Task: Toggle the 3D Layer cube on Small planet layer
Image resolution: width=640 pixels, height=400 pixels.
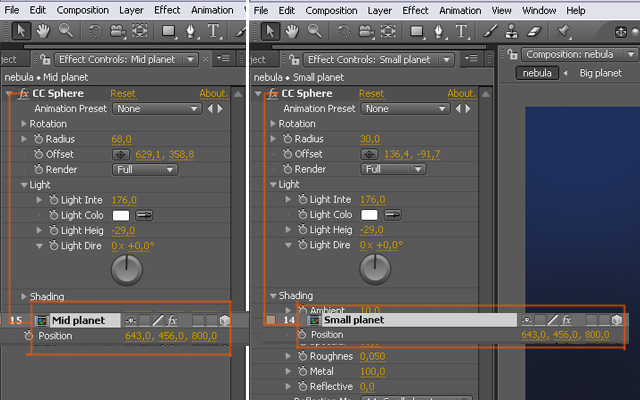Action: pos(617,320)
